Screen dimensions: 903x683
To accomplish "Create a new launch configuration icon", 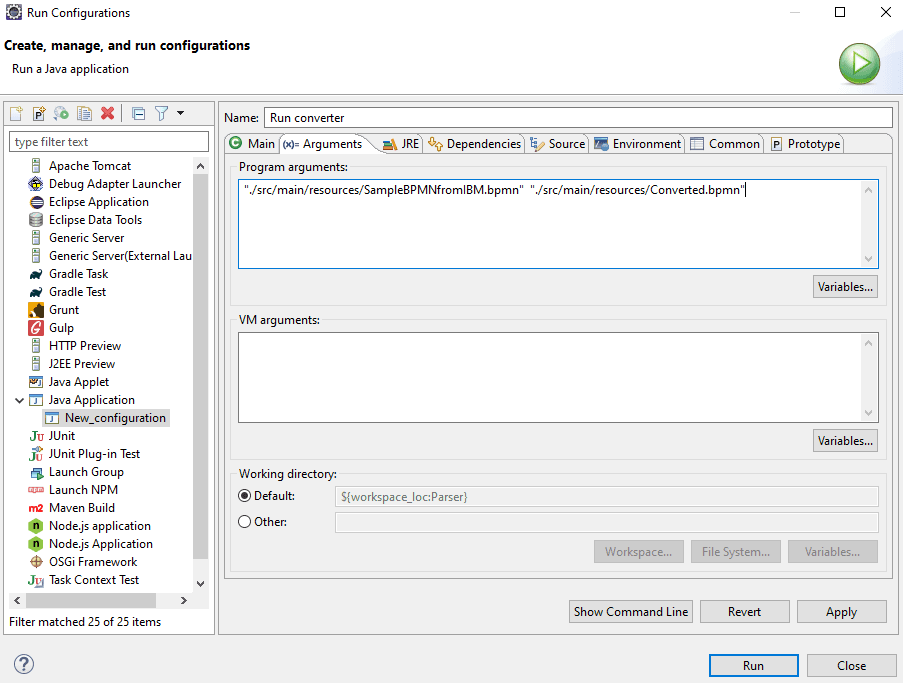I will [x=16, y=113].
